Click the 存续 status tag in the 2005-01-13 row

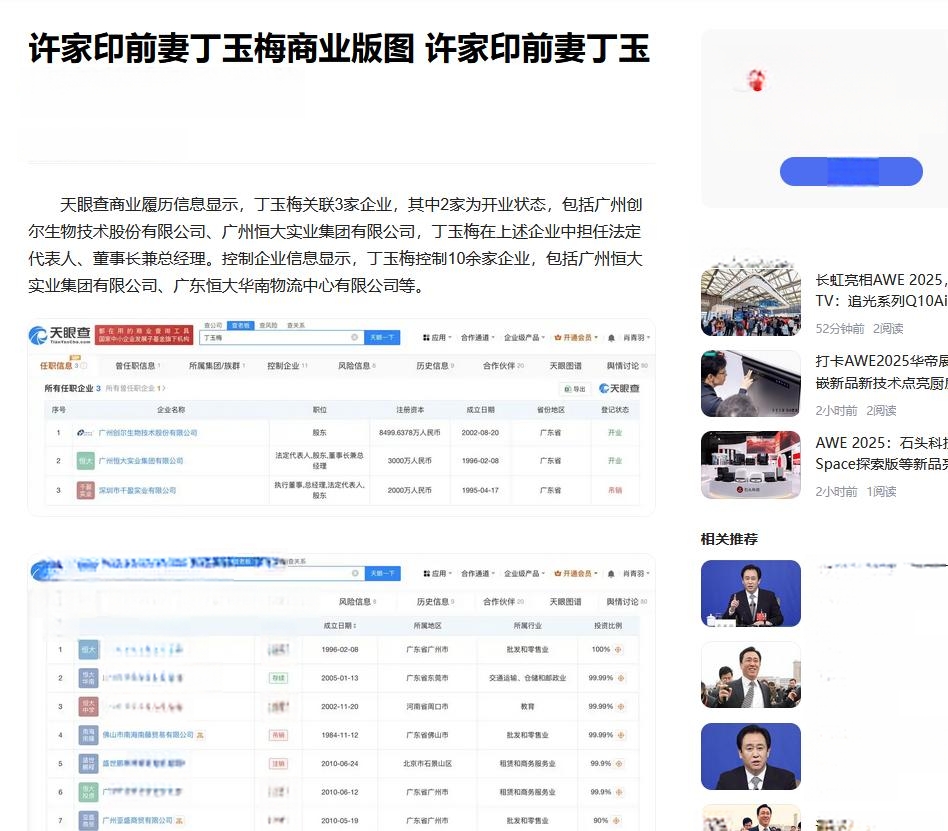[x=278, y=678]
